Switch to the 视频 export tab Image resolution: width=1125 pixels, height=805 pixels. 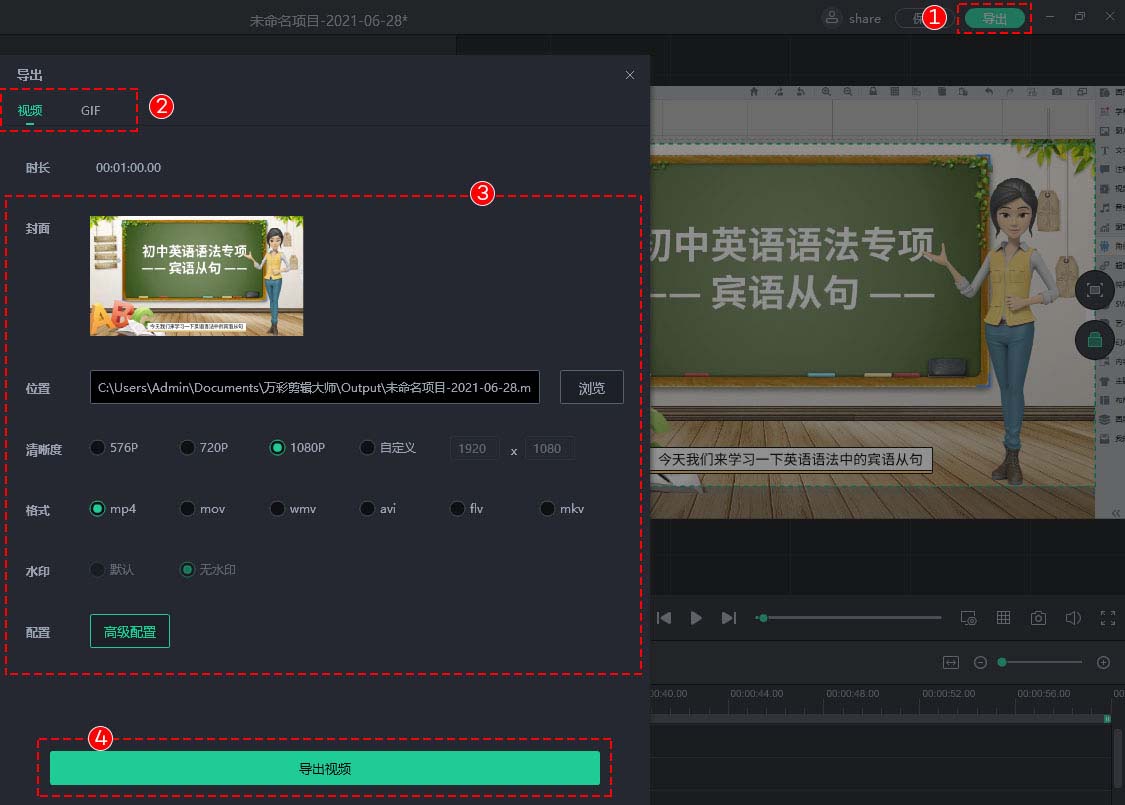30,110
